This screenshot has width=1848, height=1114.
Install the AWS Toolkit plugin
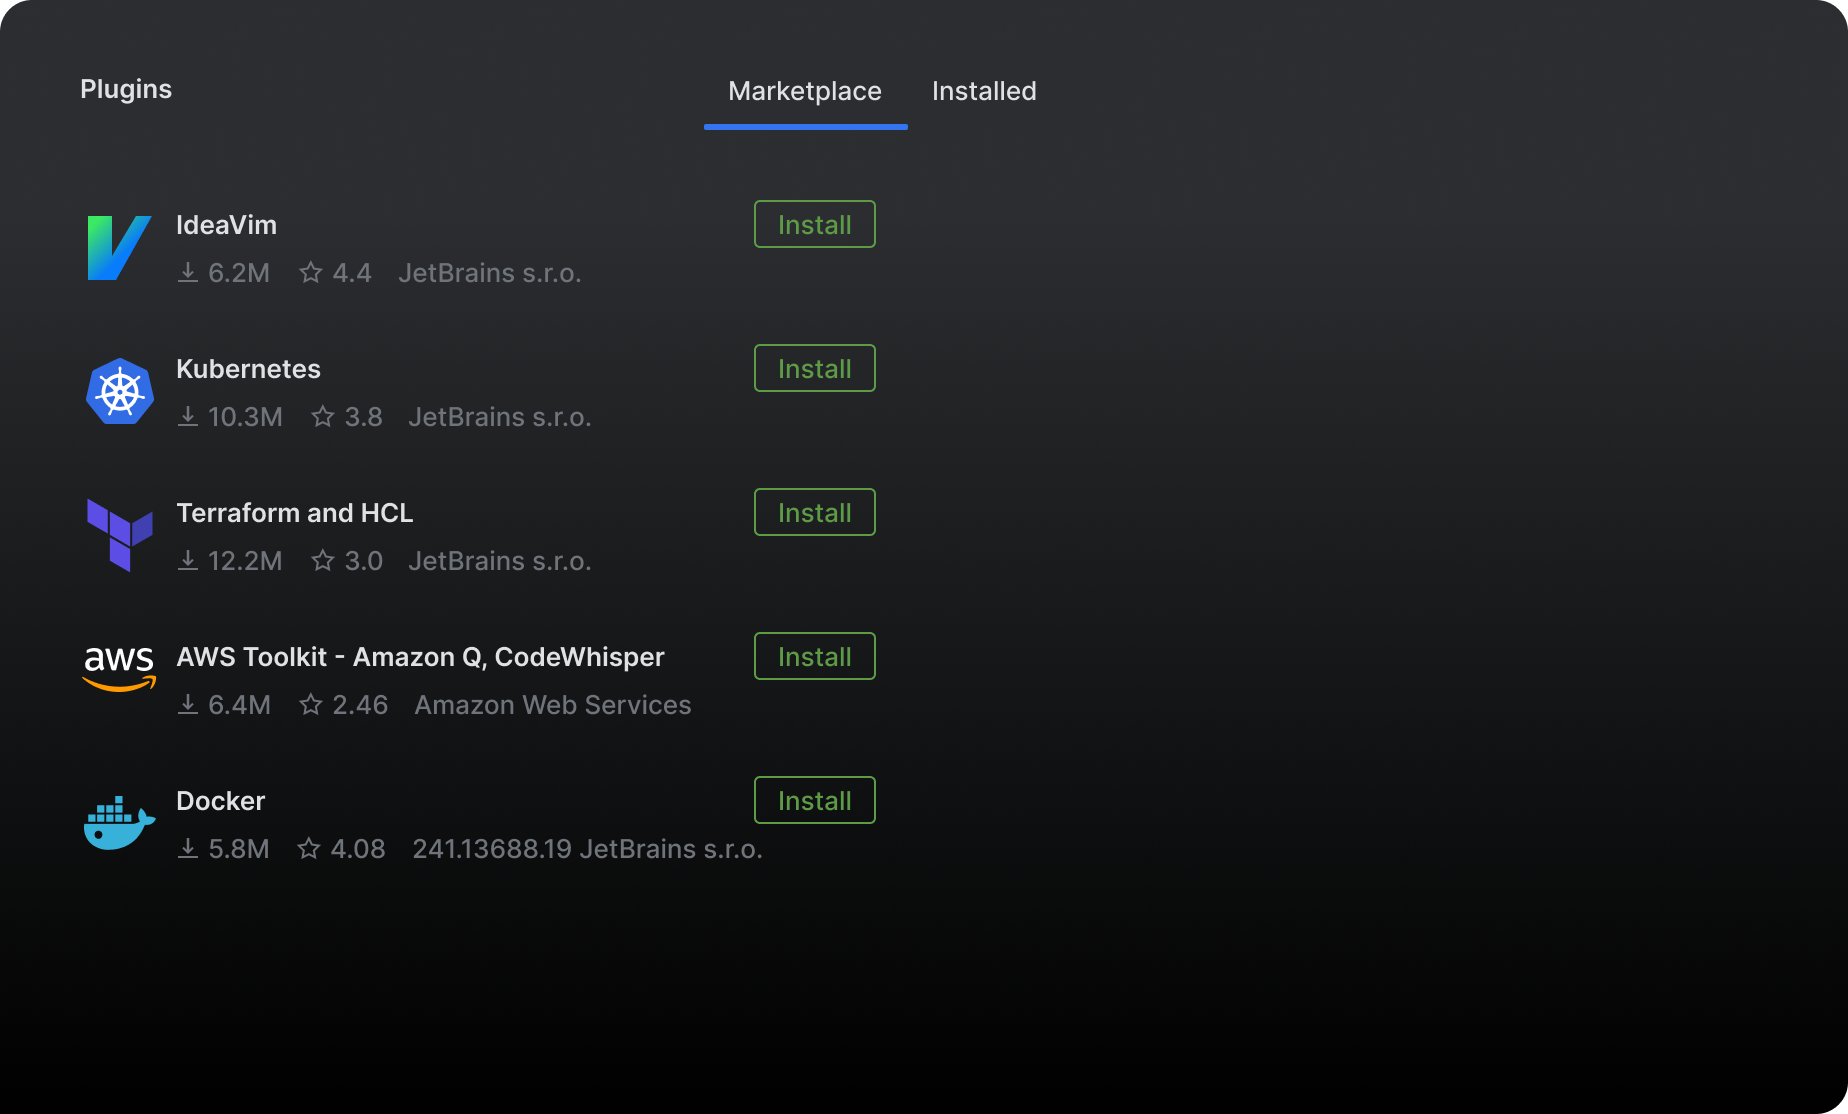[x=814, y=656]
